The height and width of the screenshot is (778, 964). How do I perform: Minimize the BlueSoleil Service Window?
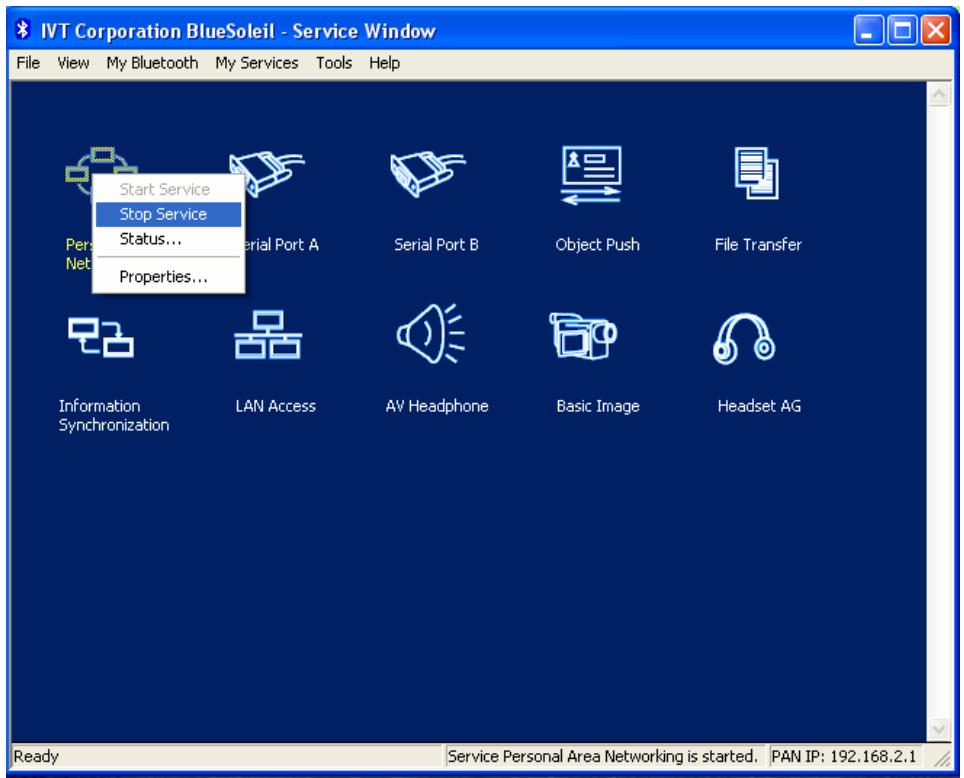(x=869, y=30)
